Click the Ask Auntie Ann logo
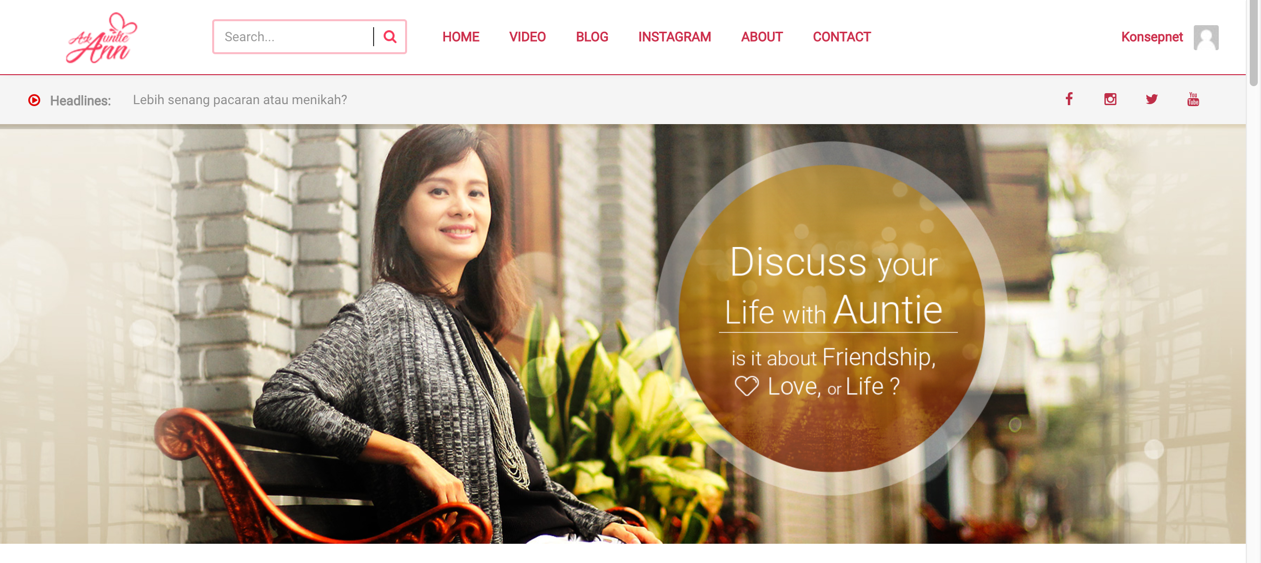 [x=102, y=38]
